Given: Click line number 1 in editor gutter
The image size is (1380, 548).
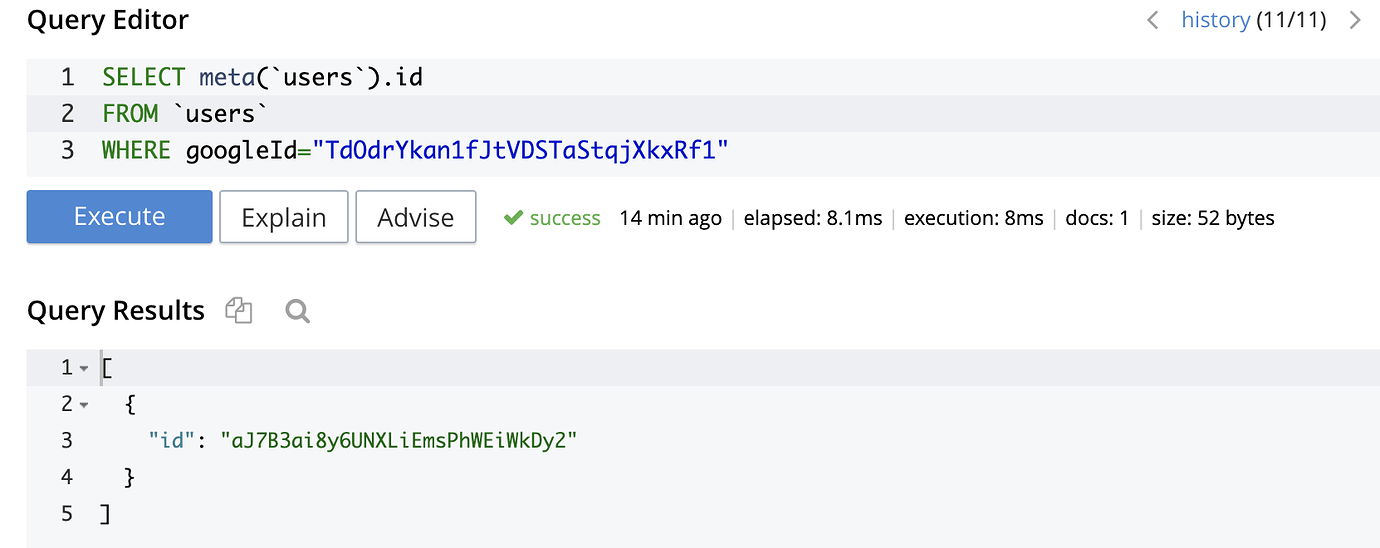Looking at the screenshot, I should click(x=67, y=77).
